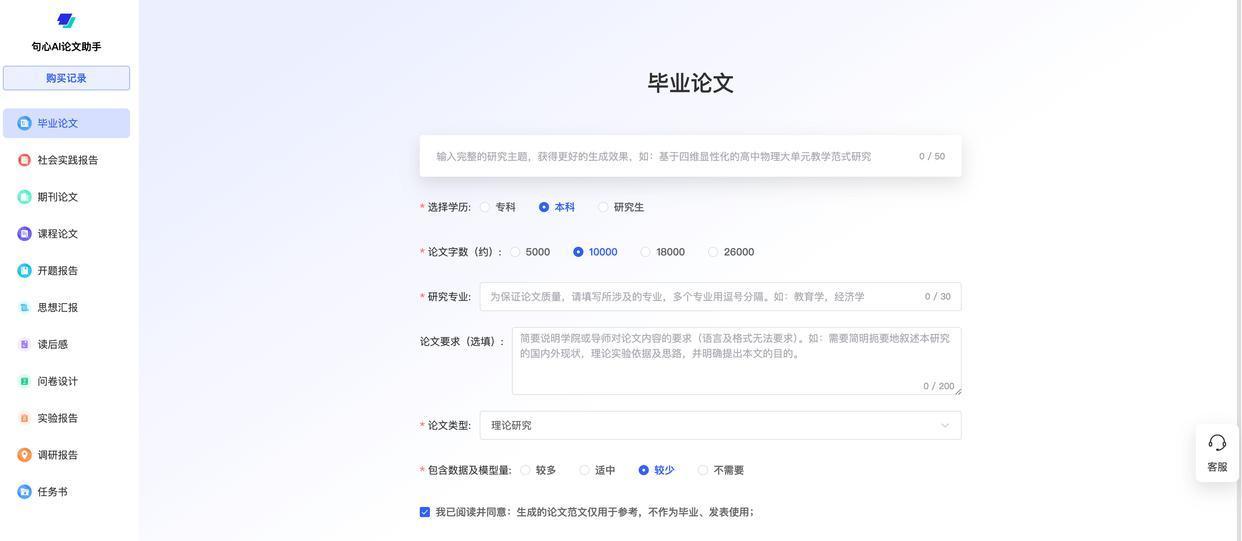Click the 句心AI论文助手 logo icon
The image size is (1242, 541).
pyautogui.click(x=66, y=21)
